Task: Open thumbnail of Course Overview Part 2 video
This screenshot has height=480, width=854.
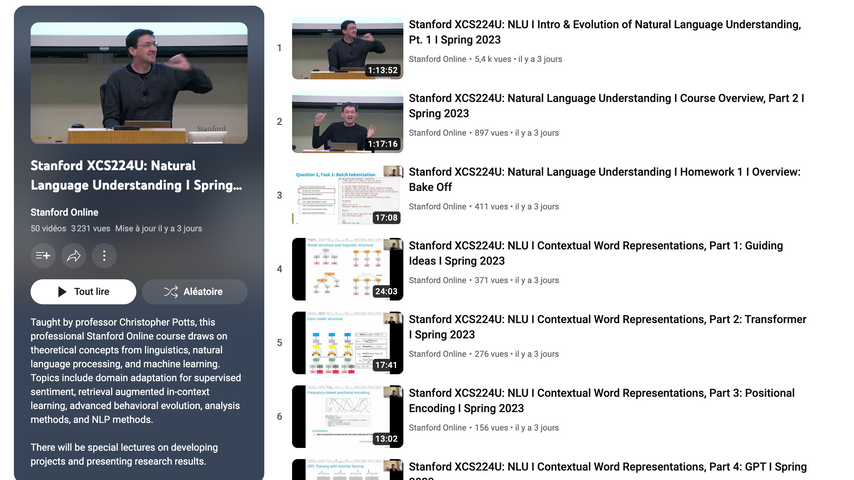Action: (x=347, y=121)
